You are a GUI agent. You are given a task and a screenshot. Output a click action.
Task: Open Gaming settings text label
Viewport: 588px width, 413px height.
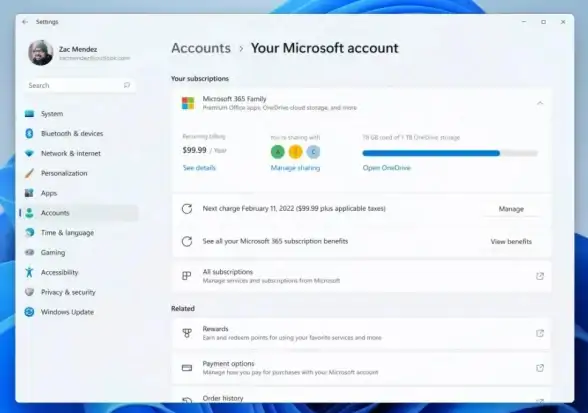(53, 252)
